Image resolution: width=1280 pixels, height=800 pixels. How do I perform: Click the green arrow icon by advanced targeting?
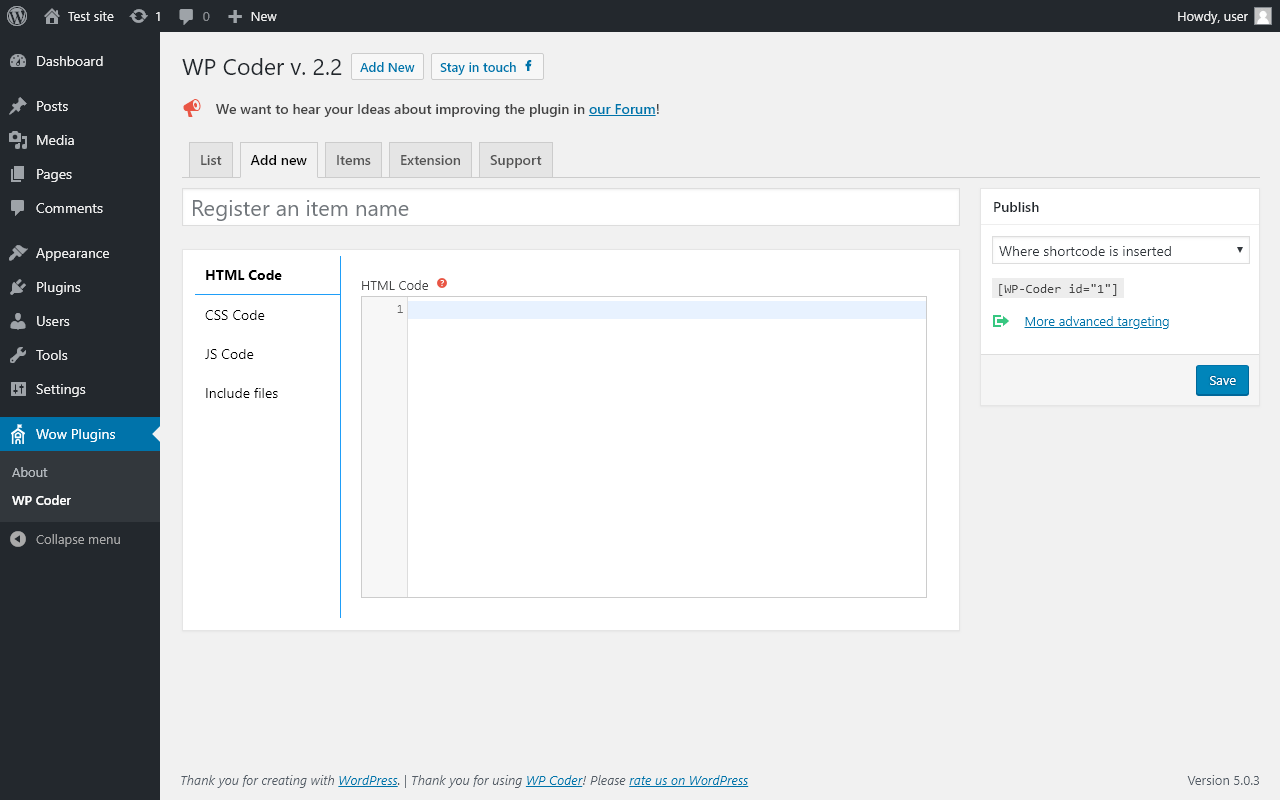pyautogui.click(x=1000, y=321)
